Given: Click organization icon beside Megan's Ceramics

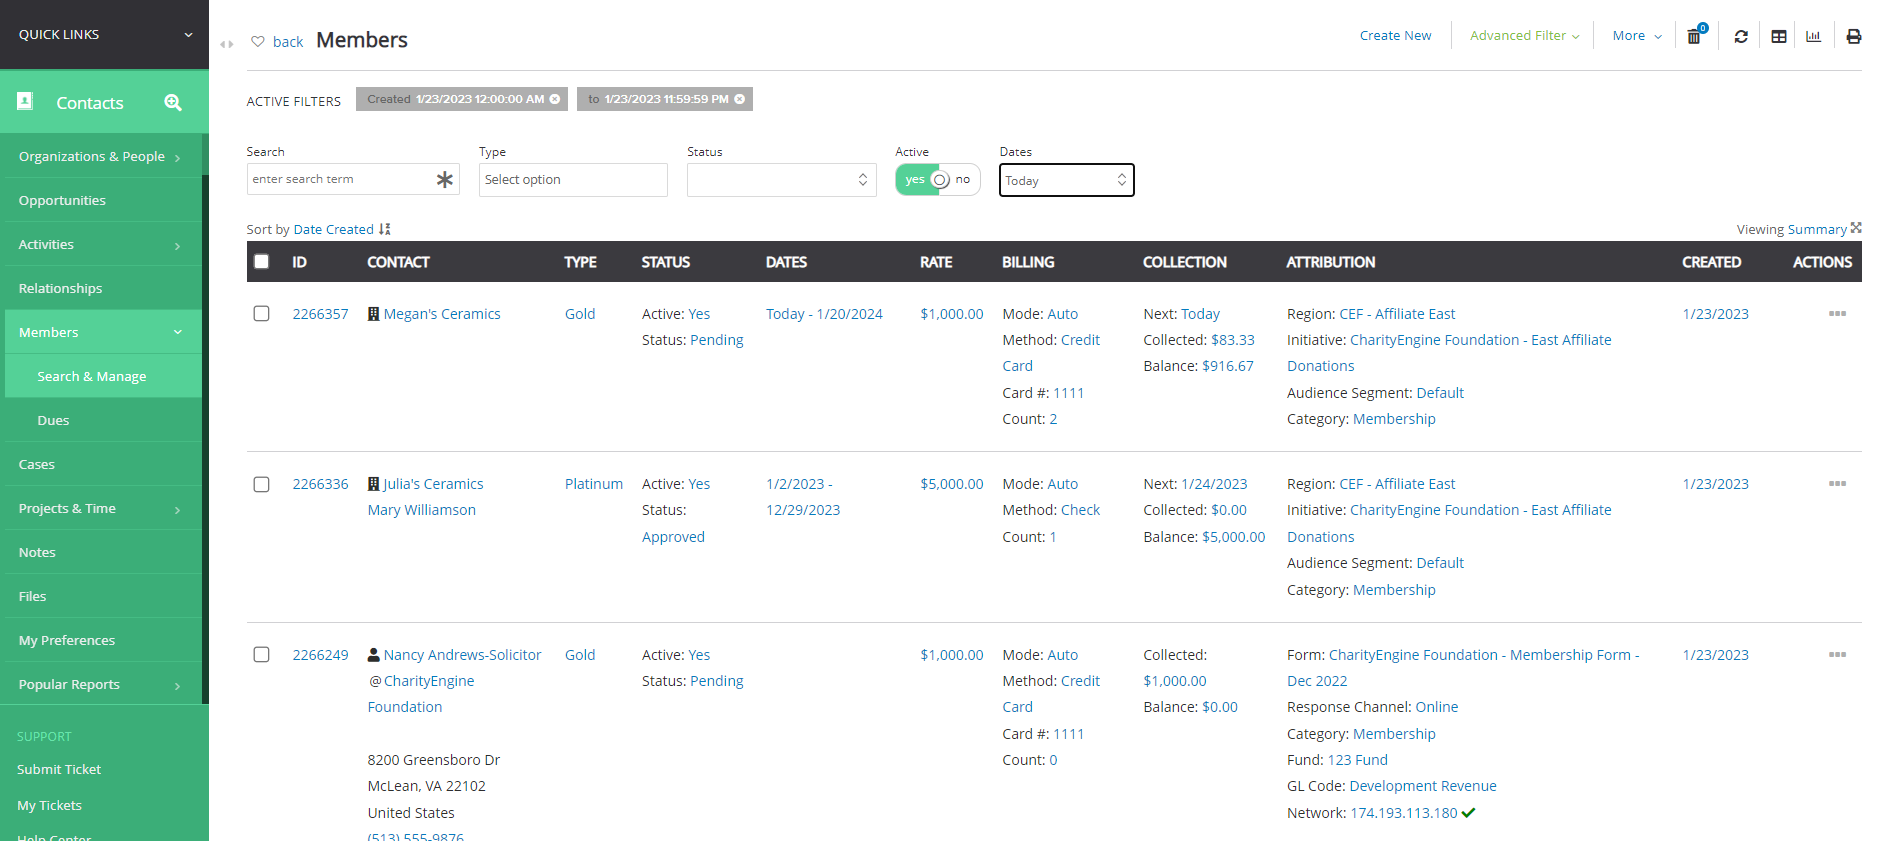Looking at the screenshot, I should pyautogui.click(x=374, y=314).
